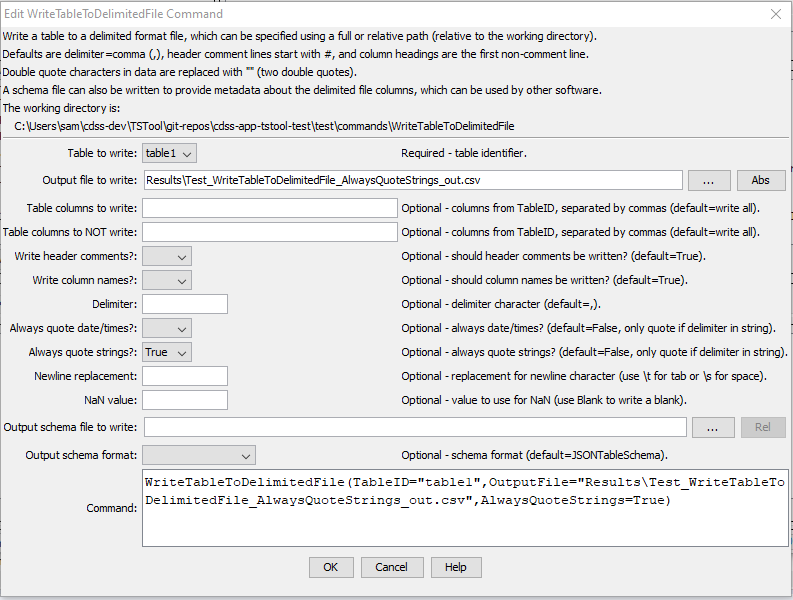Click the Table columns to write field
793x600 pixels.
click(x=270, y=208)
